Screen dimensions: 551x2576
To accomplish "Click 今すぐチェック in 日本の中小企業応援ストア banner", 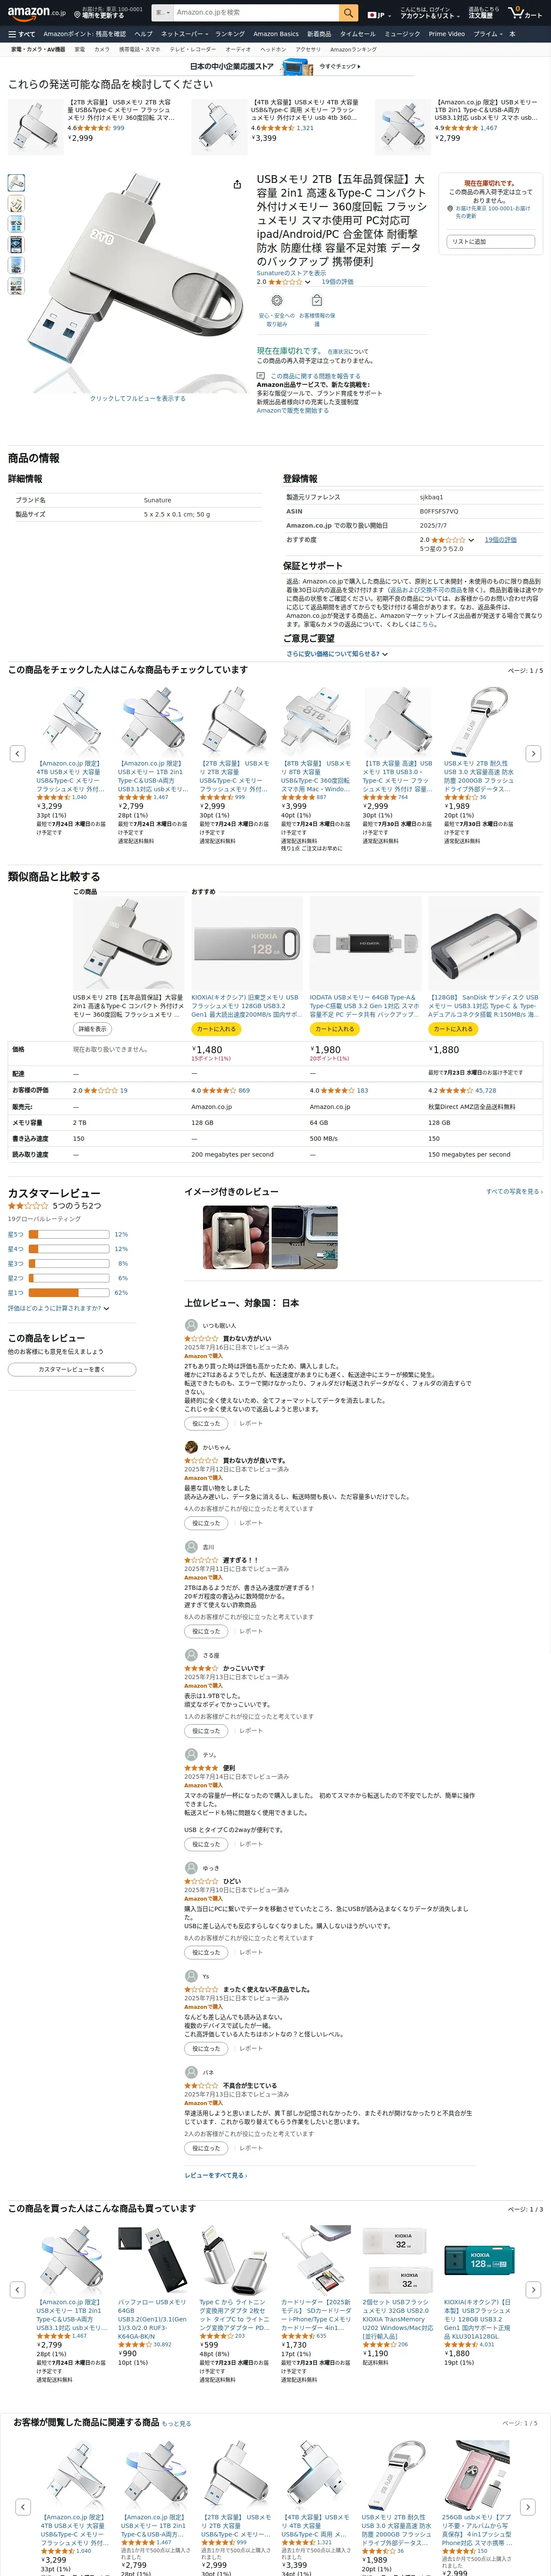I will tap(340, 66).
